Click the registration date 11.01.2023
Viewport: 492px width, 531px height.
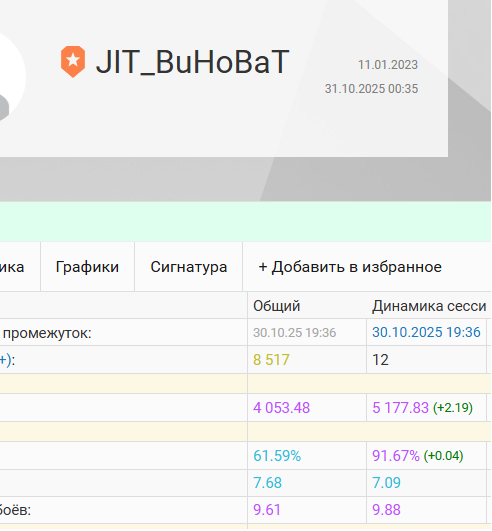388,65
